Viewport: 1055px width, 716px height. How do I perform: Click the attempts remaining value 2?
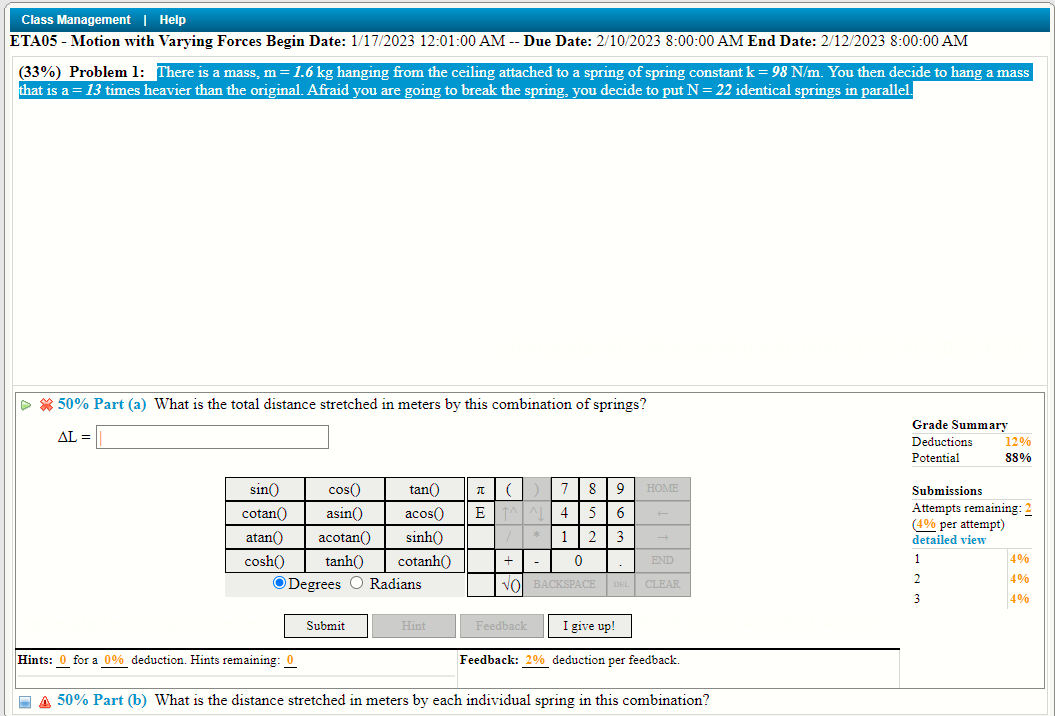coord(1028,509)
